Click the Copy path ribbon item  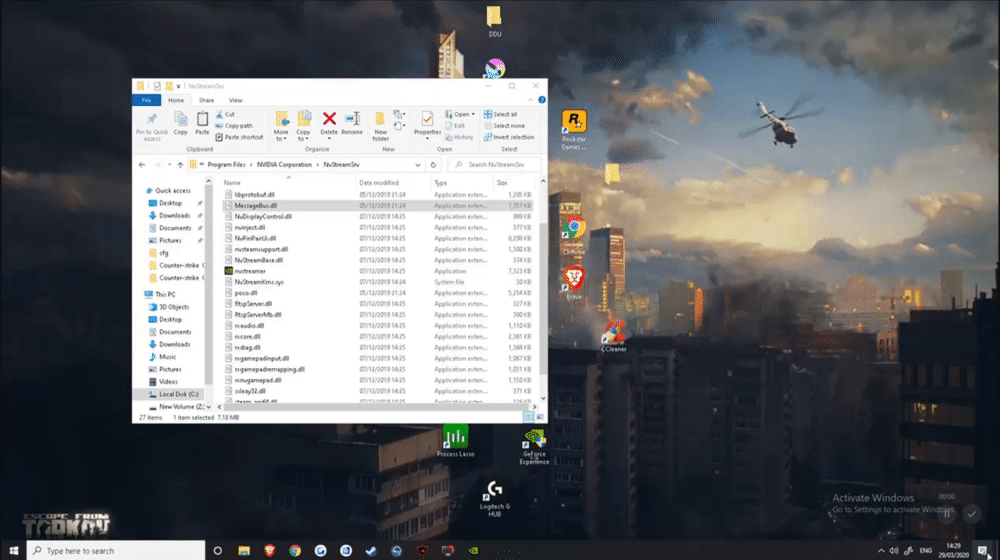click(x=234, y=126)
